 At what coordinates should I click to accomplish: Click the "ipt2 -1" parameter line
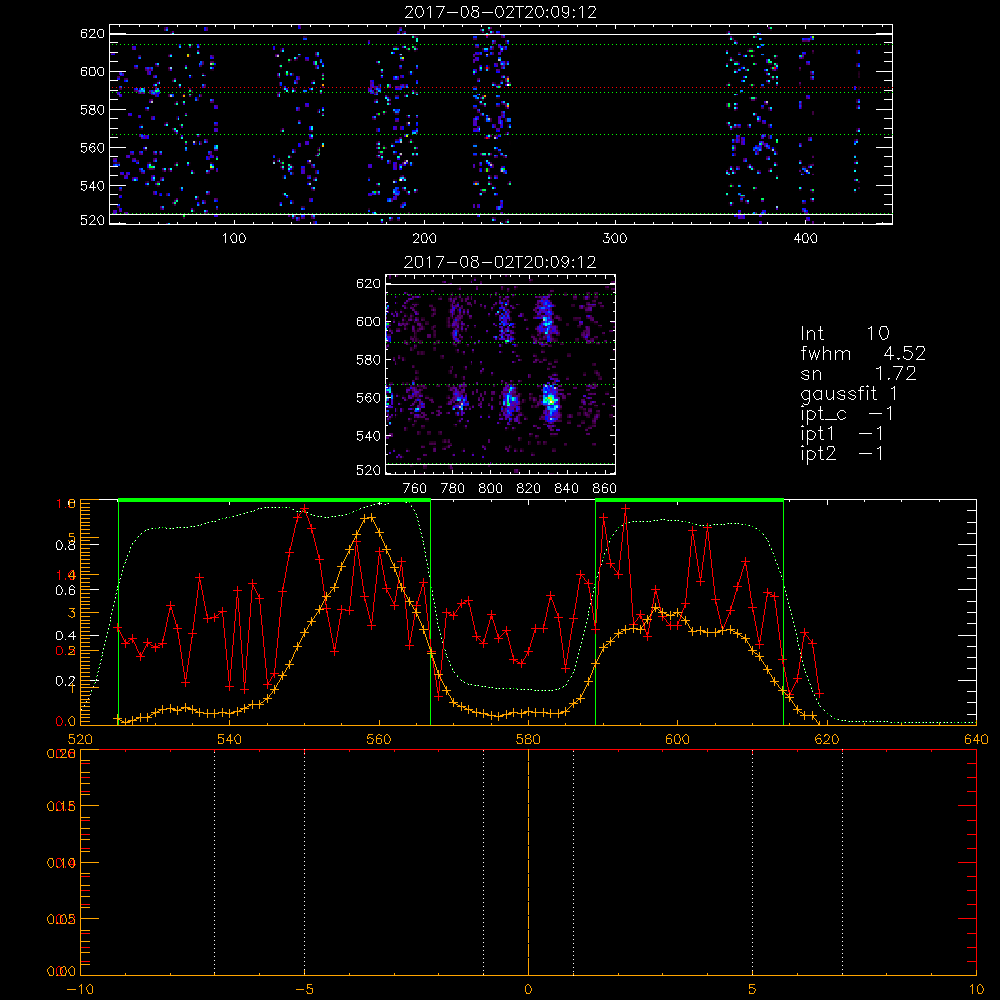point(842,453)
